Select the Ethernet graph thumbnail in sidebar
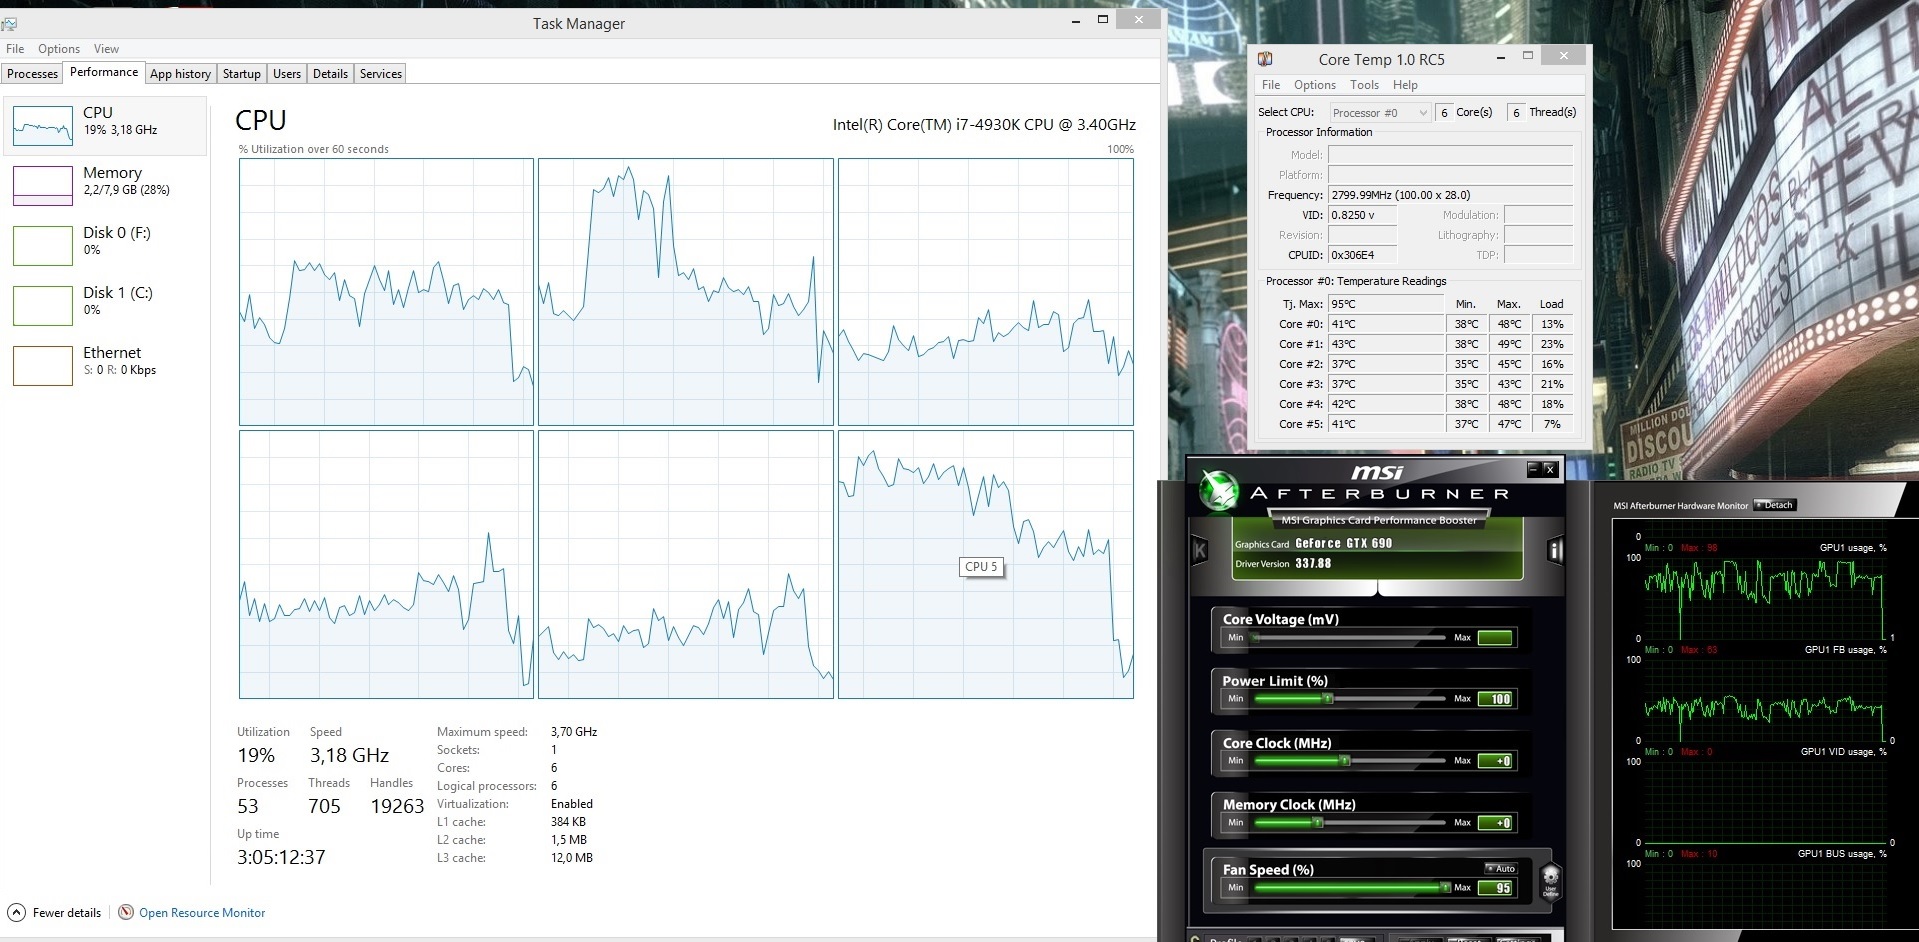The height and width of the screenshot is (942, 1919). click(x=43, y=365)
